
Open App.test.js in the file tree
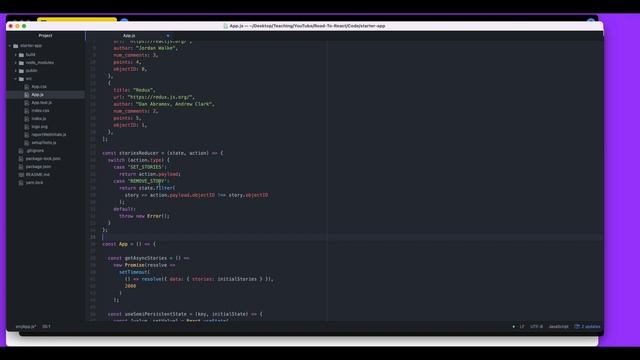pos(42,102)
